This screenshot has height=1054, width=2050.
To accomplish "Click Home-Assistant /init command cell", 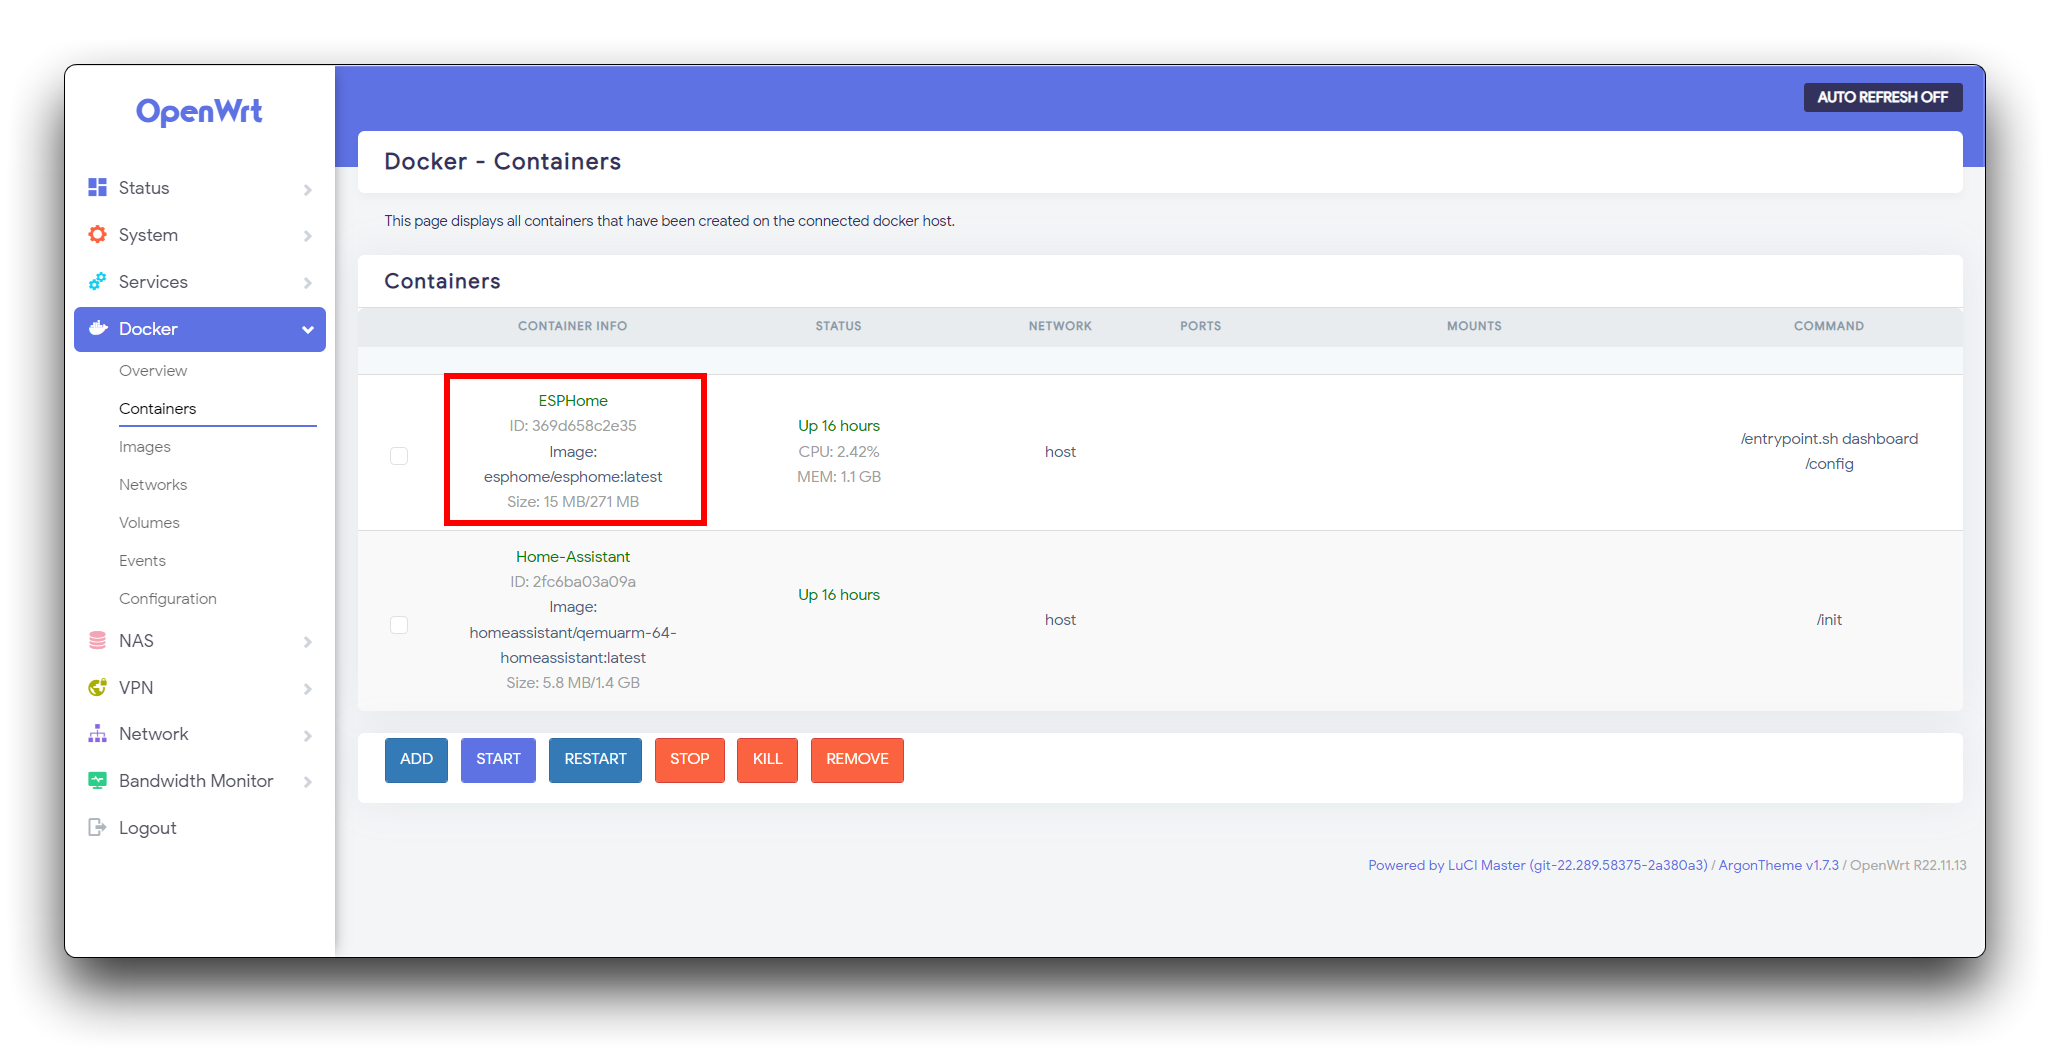I will tap(1829, 619).
